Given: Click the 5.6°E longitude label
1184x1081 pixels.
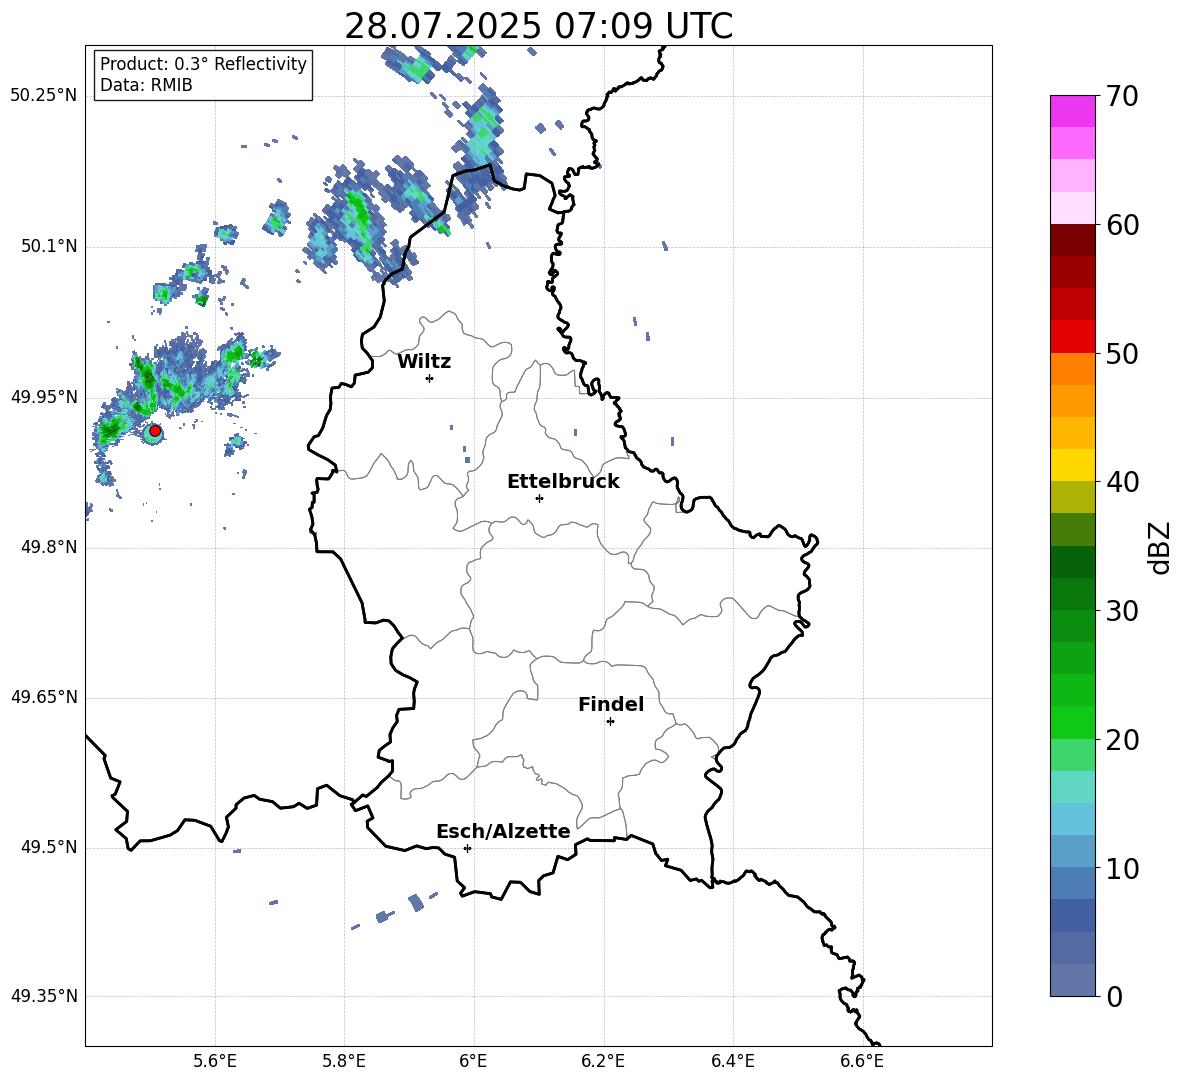Looking at the screenshot, I should click(x=215, y=1062).
